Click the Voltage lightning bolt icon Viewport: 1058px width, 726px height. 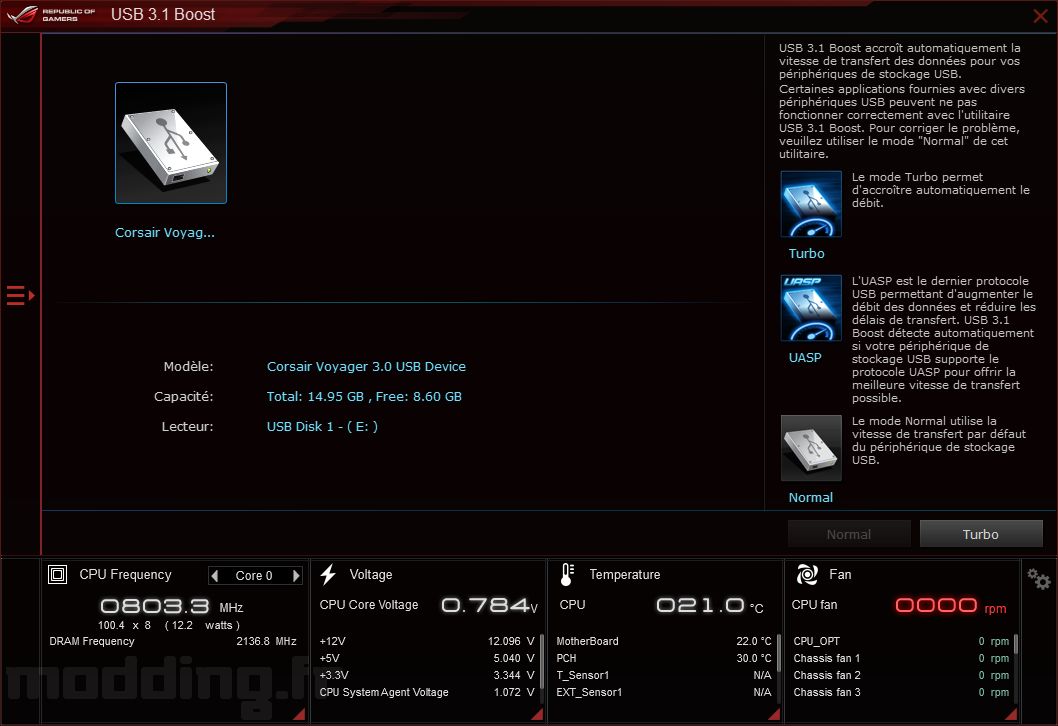(x=328, y=574)
